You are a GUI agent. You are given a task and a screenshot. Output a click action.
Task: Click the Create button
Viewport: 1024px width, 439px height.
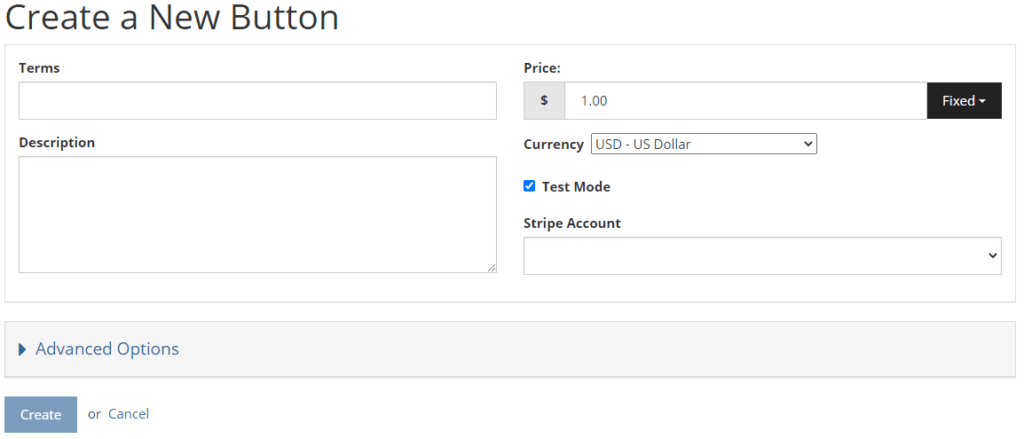click(x=40, y=414)
